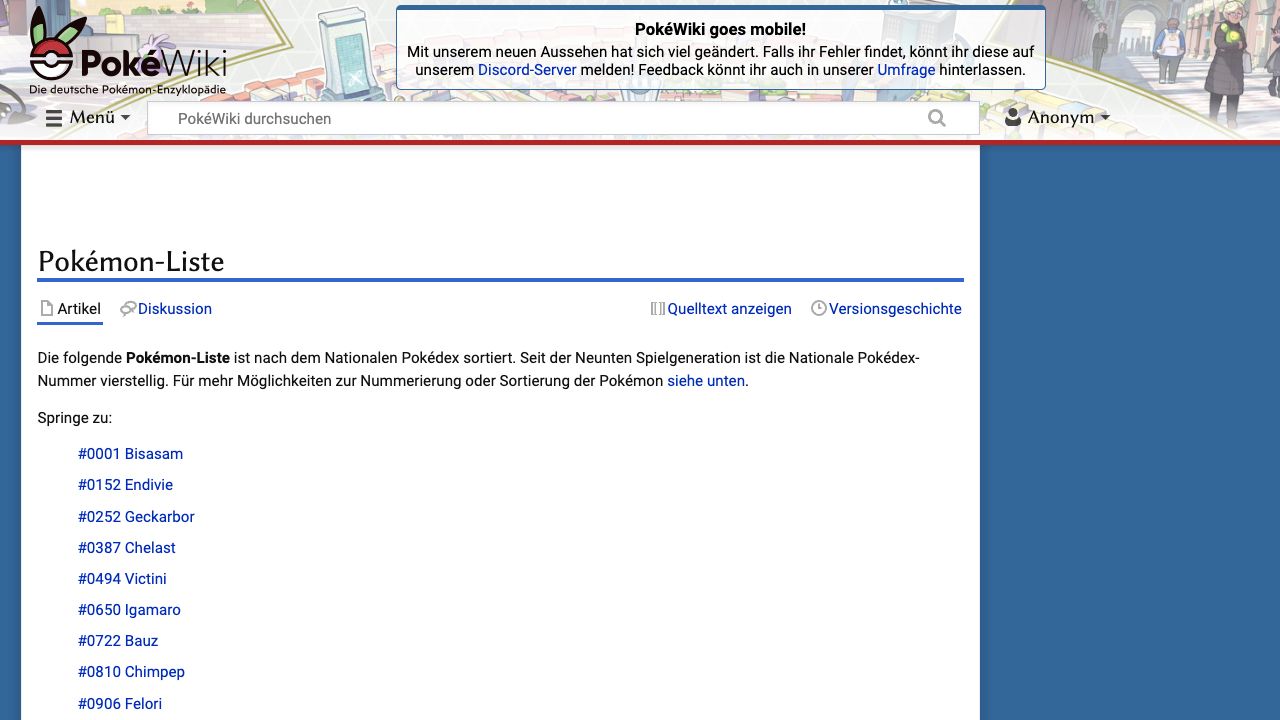The width and height of the screenshot is (1280, 720).
Task: Click the Quelltext anzeigen brackets icon
Action: [x=657, y=309]
